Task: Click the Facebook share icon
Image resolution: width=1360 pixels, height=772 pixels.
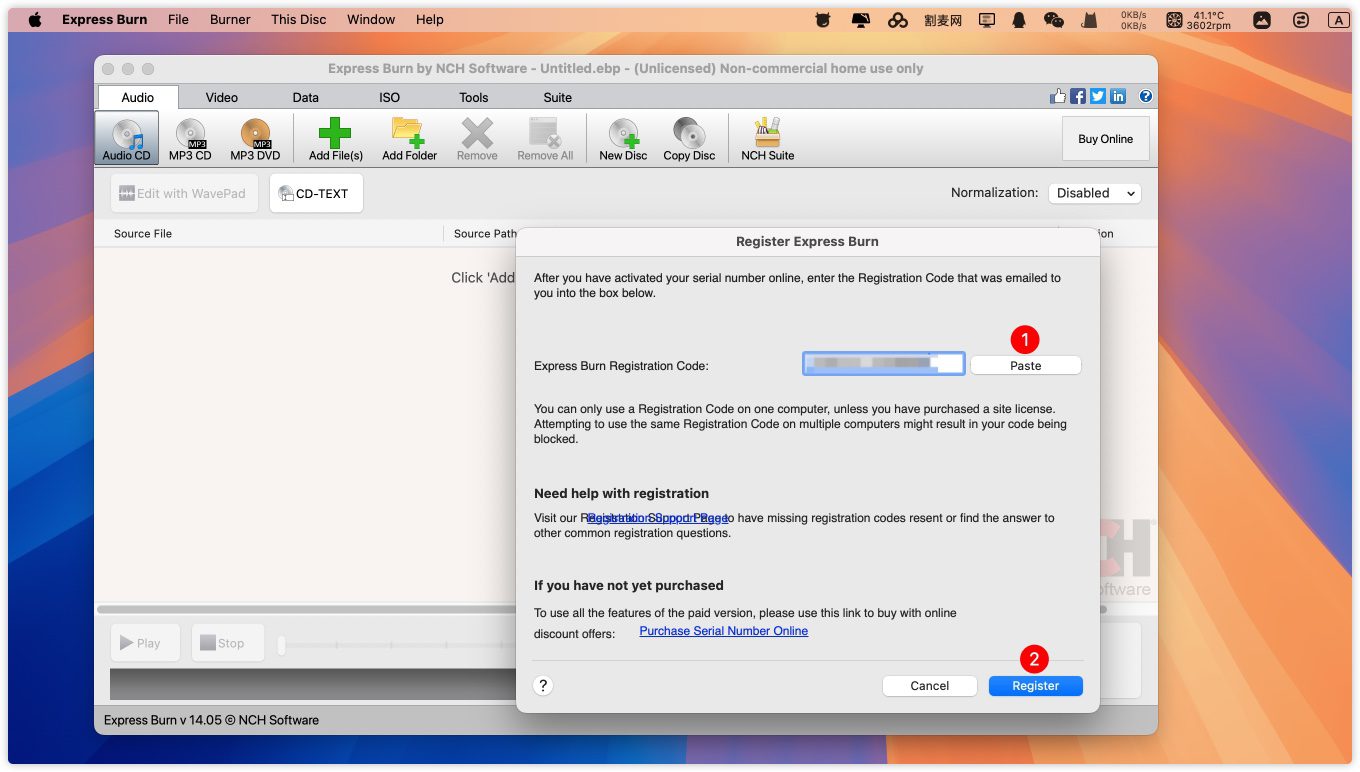Action: pos(1078,96)
